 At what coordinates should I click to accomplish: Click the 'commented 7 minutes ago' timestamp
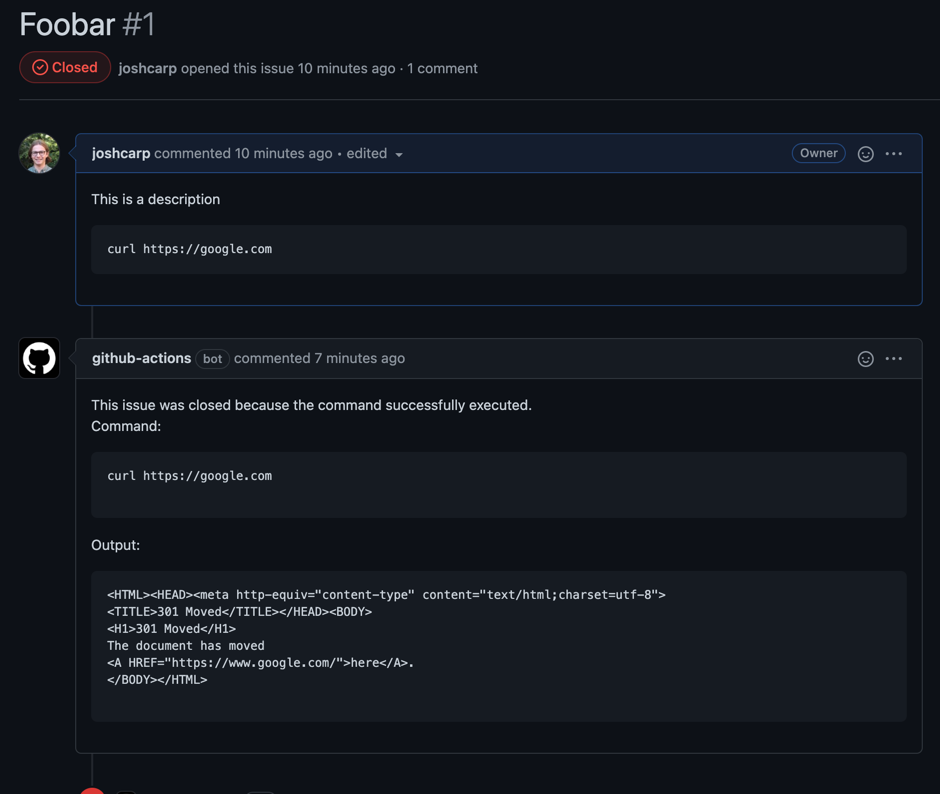(x=319, y=358)
